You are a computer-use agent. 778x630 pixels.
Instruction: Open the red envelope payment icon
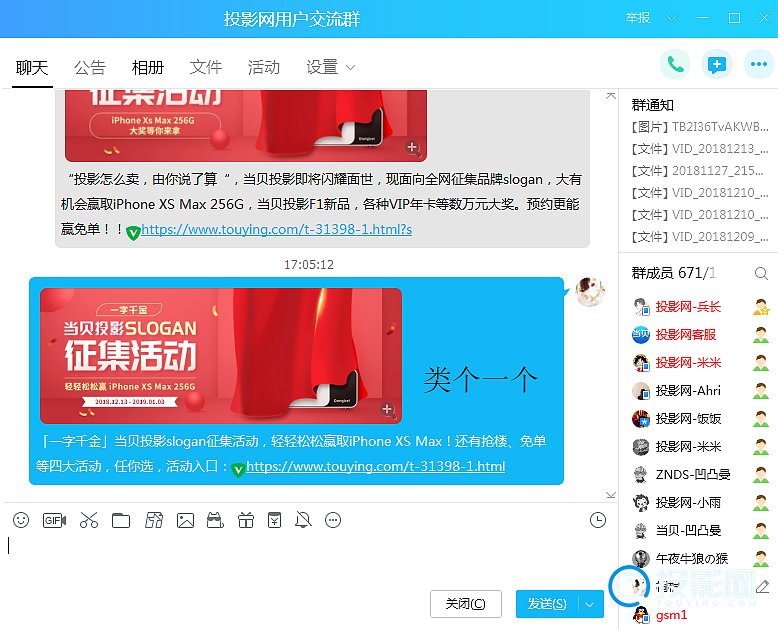(x=274, y=520)
